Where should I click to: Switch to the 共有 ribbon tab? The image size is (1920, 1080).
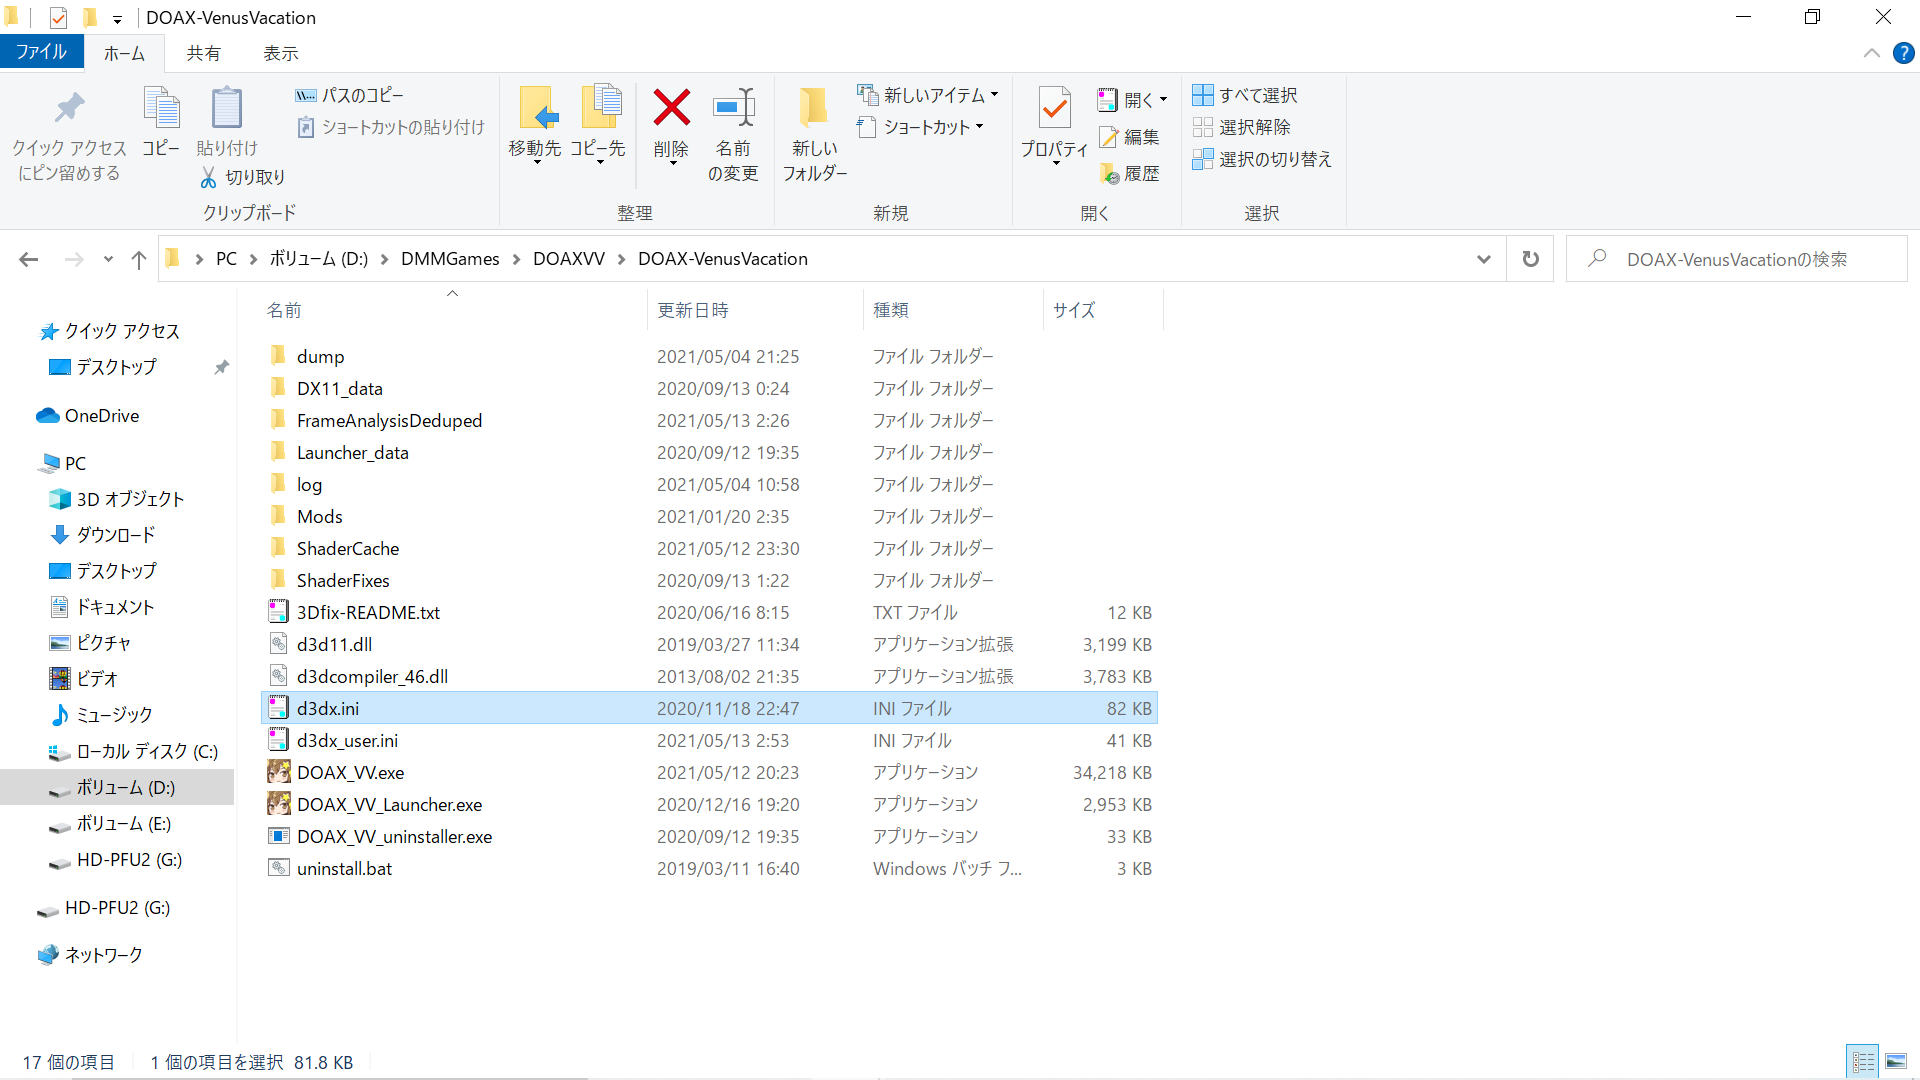(x=203, y=53)
